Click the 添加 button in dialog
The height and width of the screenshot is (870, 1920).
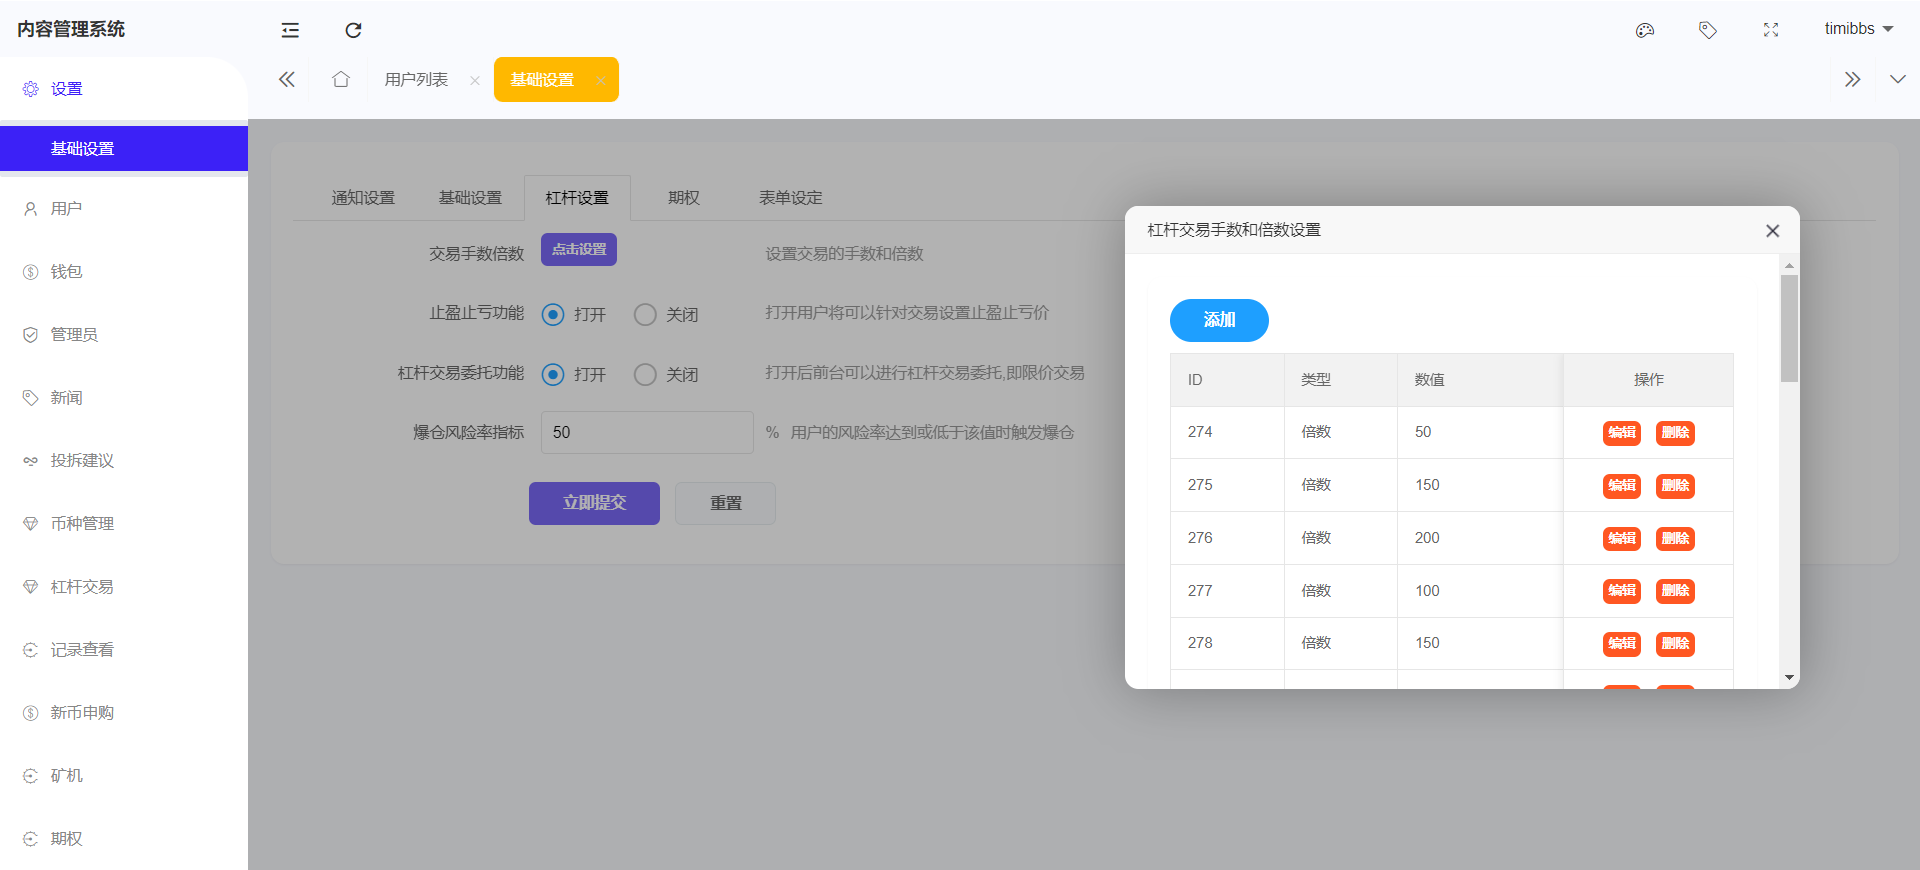click(1219, 320)
